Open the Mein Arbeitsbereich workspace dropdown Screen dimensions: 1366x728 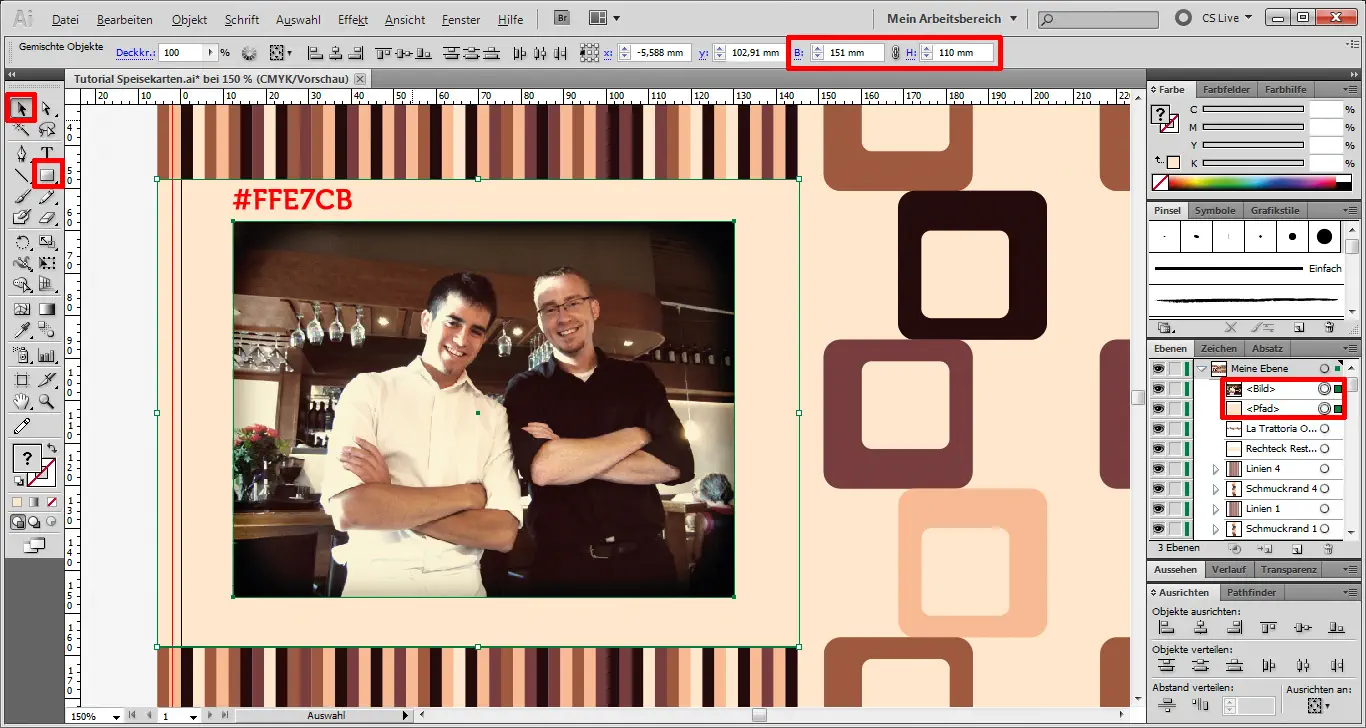pos(950,18)
